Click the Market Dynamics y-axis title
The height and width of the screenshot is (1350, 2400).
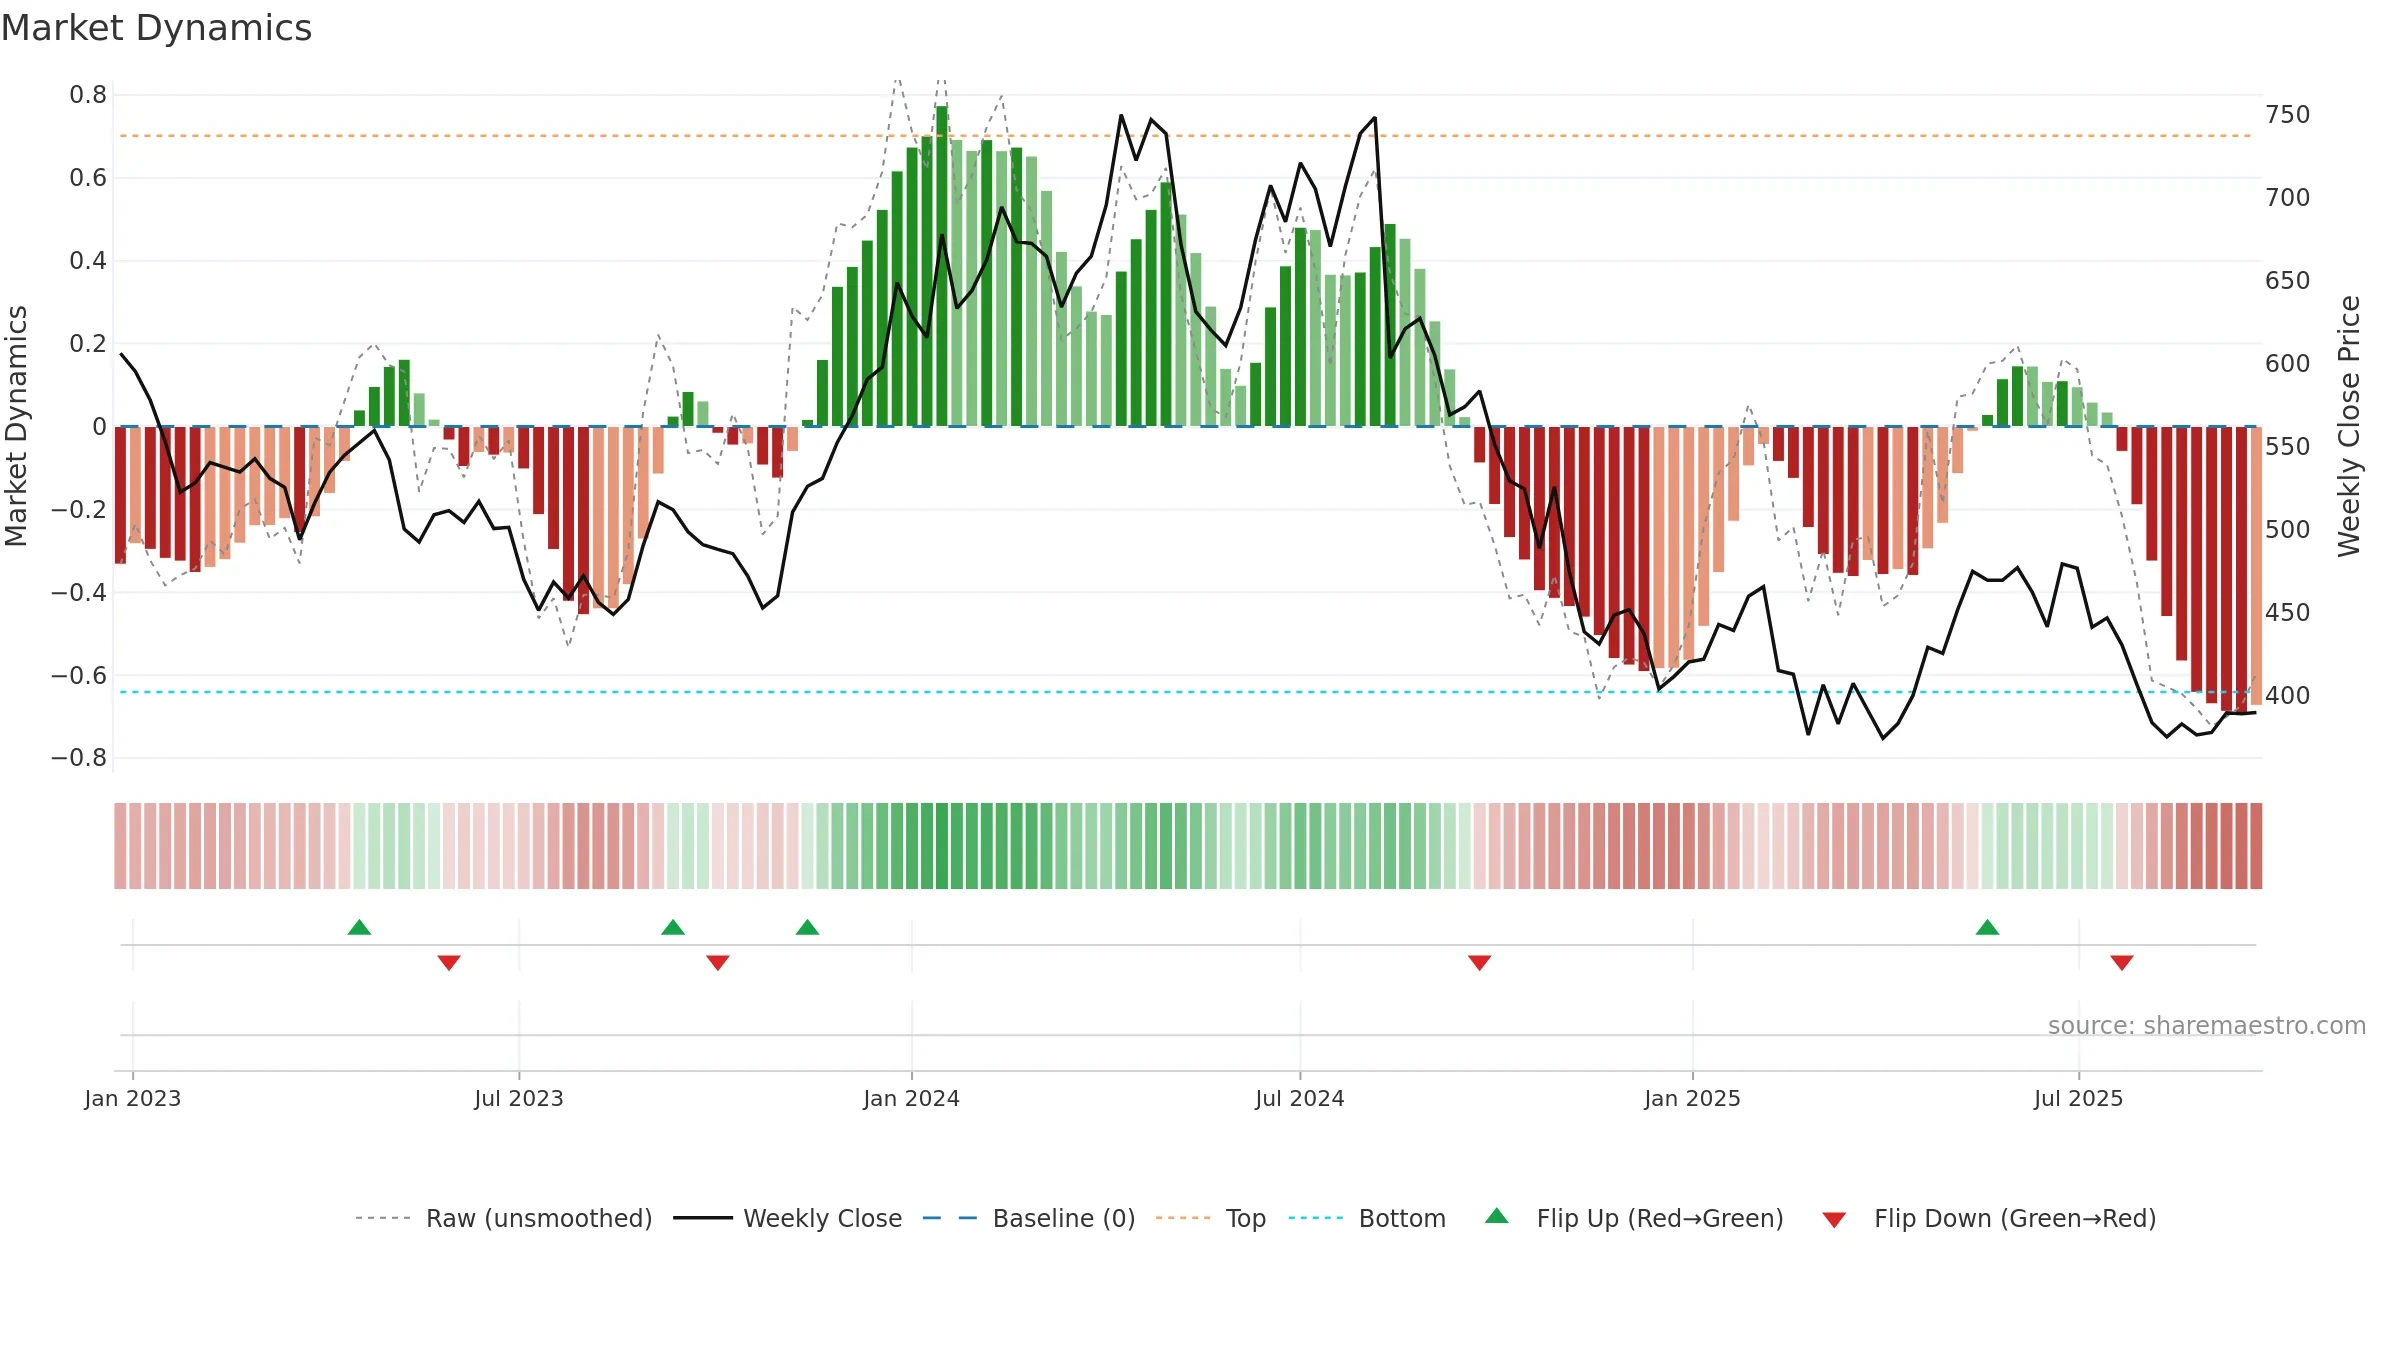(16, 426)
